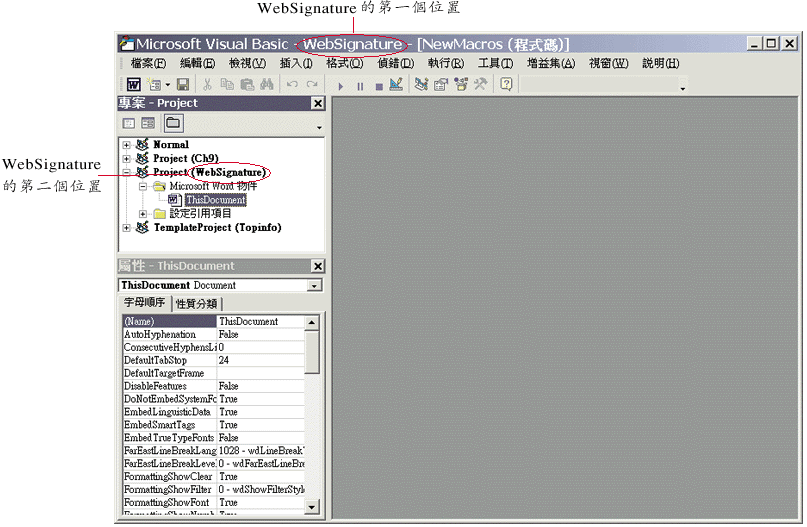Select Normal in the project tree
This screenshot has height=527, width=807.
click(x=171, y=145)
